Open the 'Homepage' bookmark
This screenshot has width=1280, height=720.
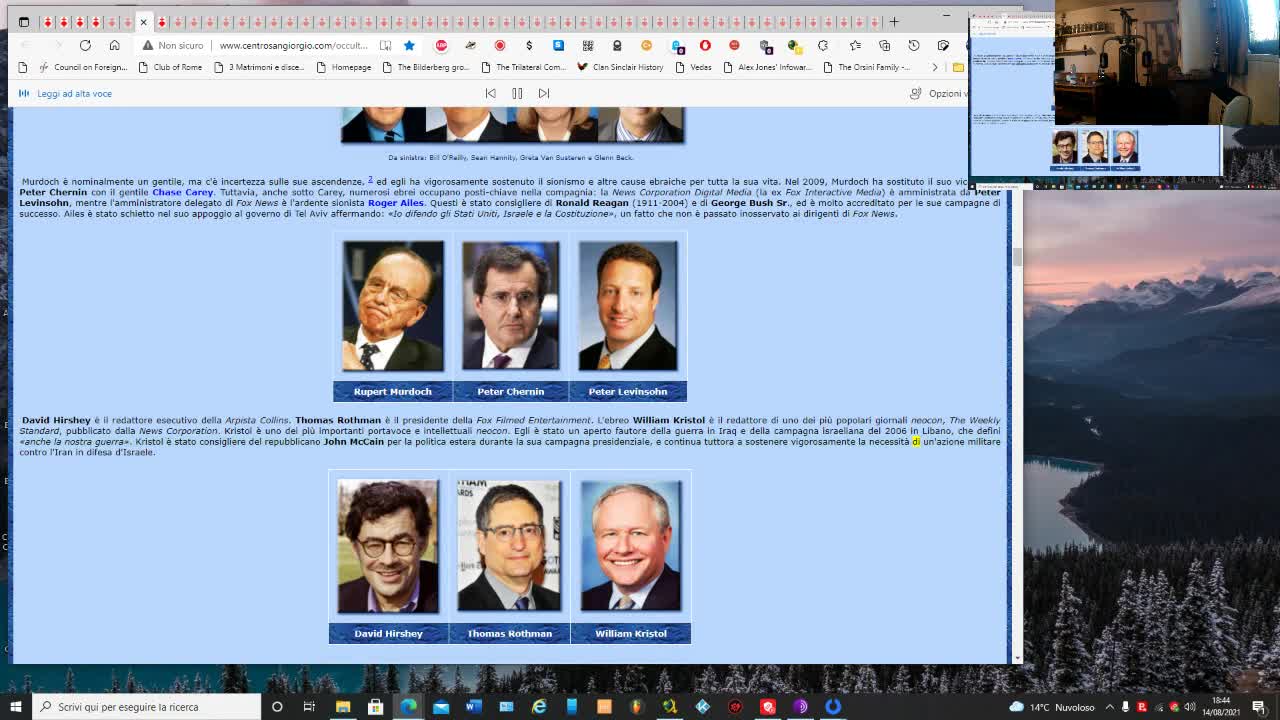[343, 67]
